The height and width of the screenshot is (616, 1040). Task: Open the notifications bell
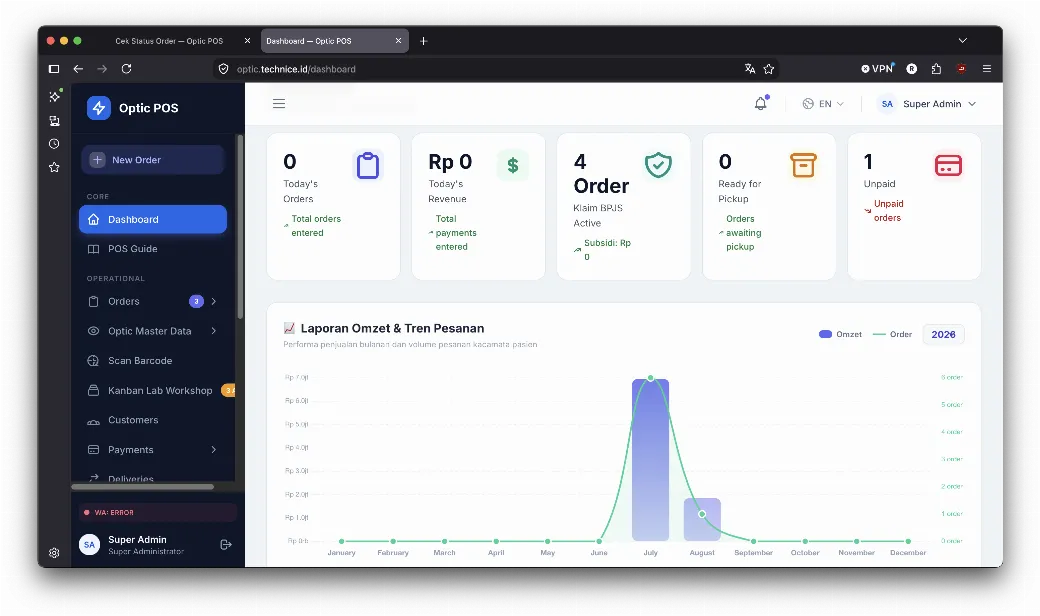tap(761, 103)
